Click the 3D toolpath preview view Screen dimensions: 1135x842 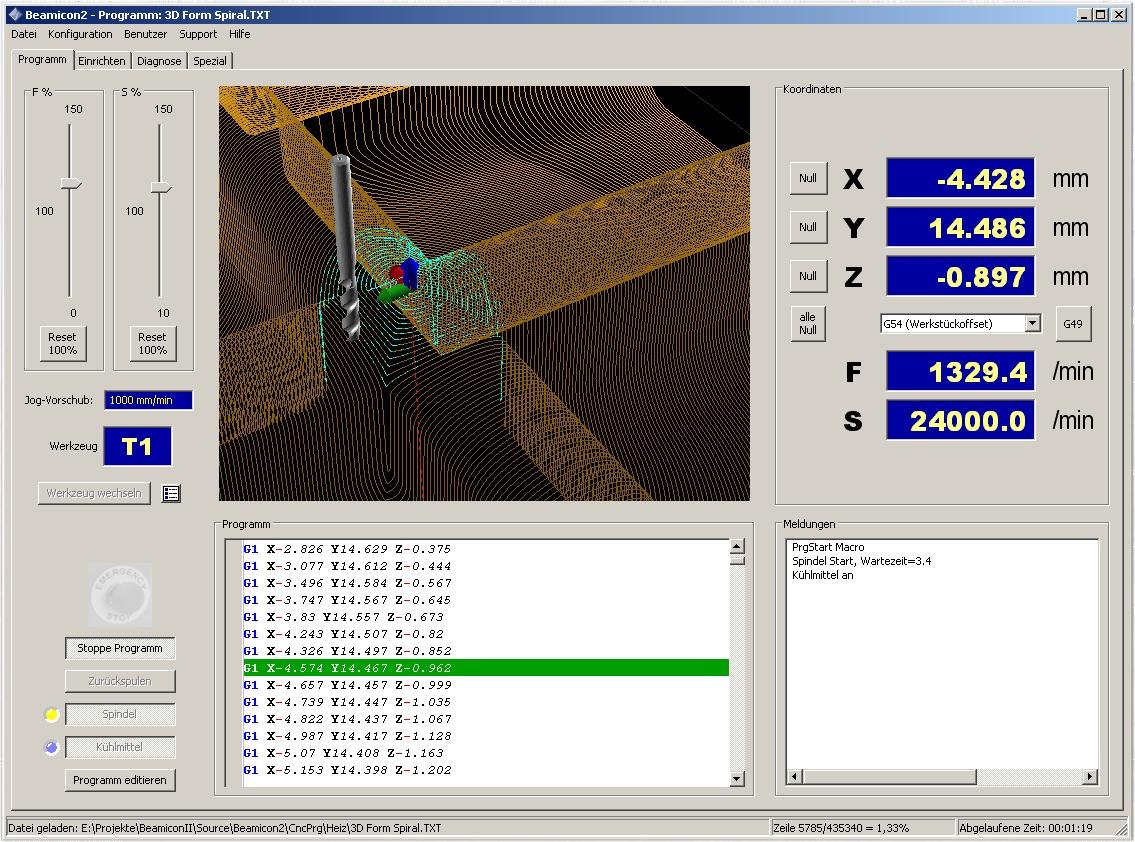coord(484,293)
